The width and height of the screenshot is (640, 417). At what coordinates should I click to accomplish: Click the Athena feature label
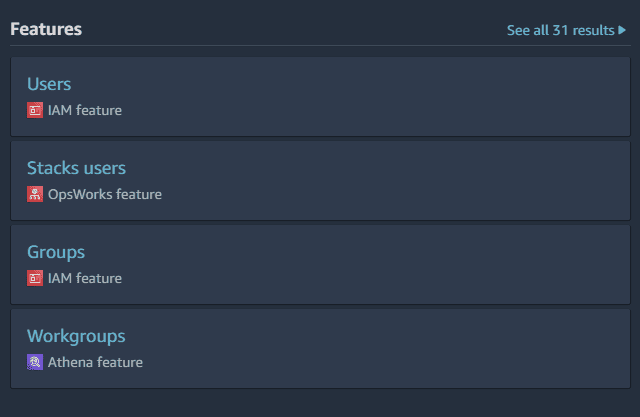(x=95, y=362)
